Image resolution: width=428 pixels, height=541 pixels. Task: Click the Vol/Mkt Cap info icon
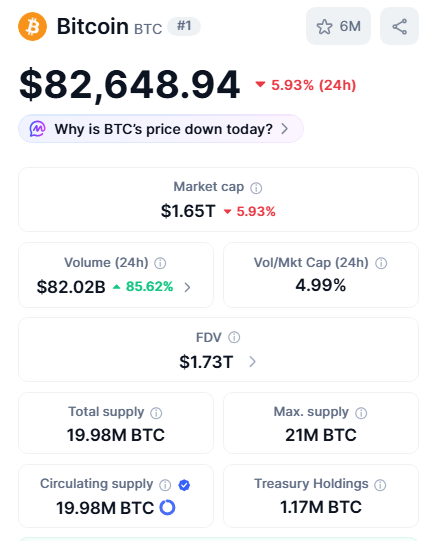tap(381, 263)
